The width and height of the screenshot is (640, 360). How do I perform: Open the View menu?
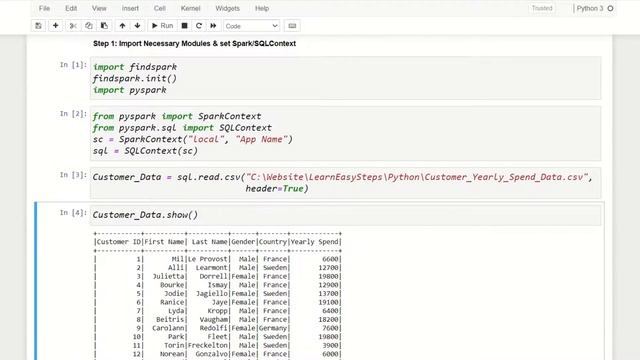coord(99,8)
